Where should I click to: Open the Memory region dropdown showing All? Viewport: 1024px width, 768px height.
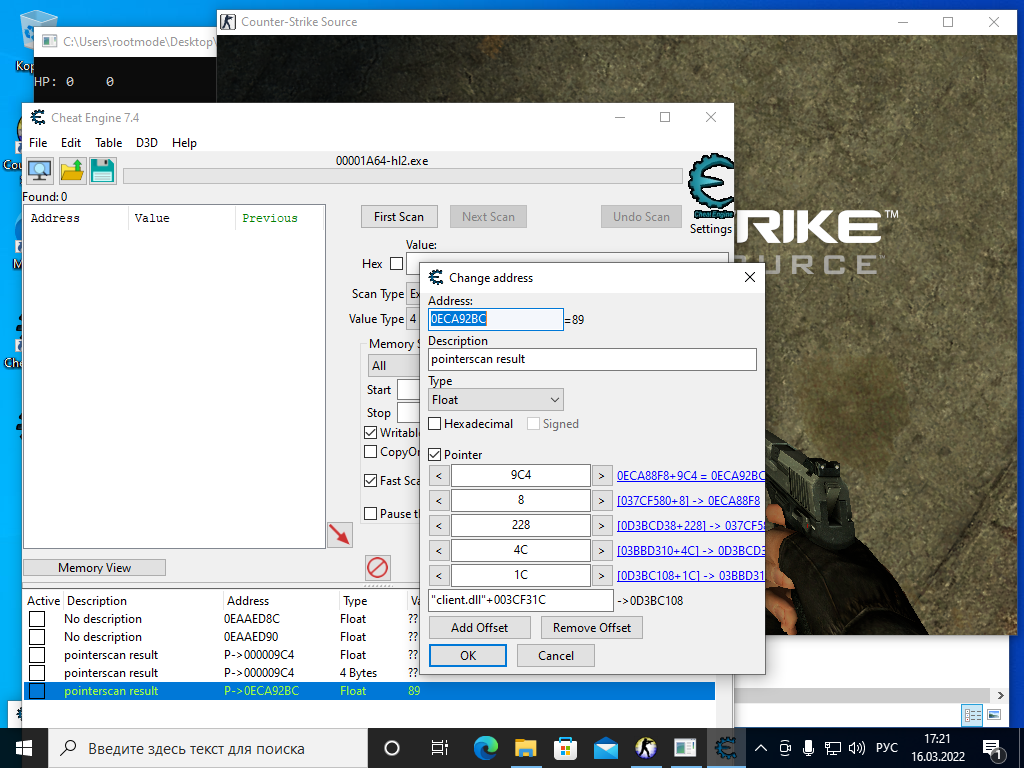(395, 366)
